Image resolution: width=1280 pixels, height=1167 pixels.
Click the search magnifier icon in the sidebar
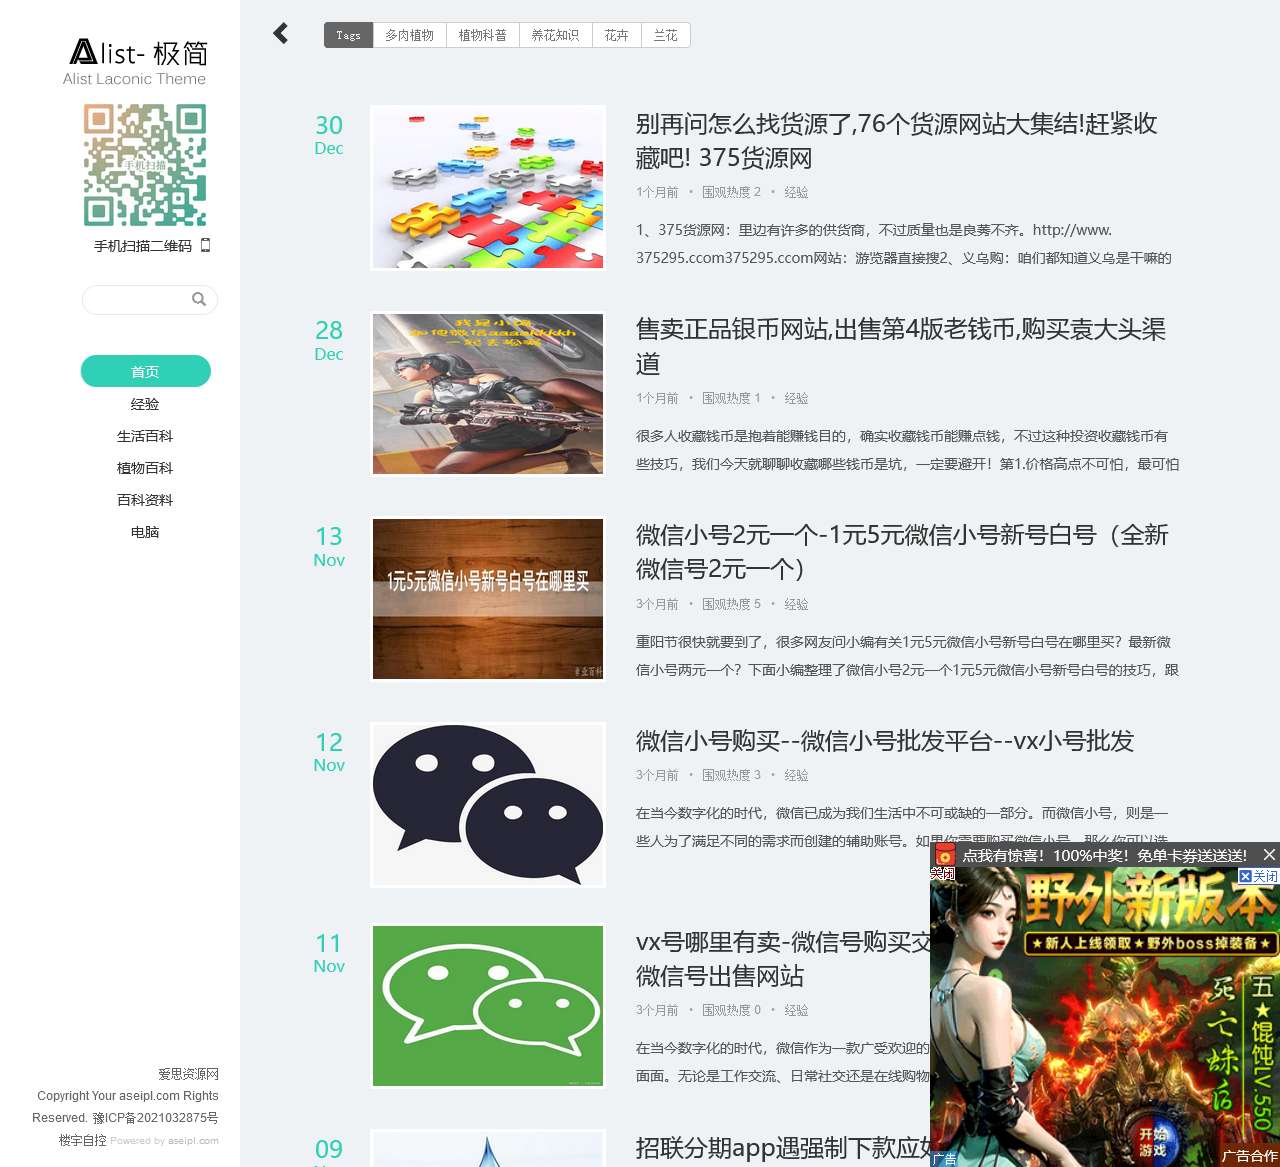(199, 299)
